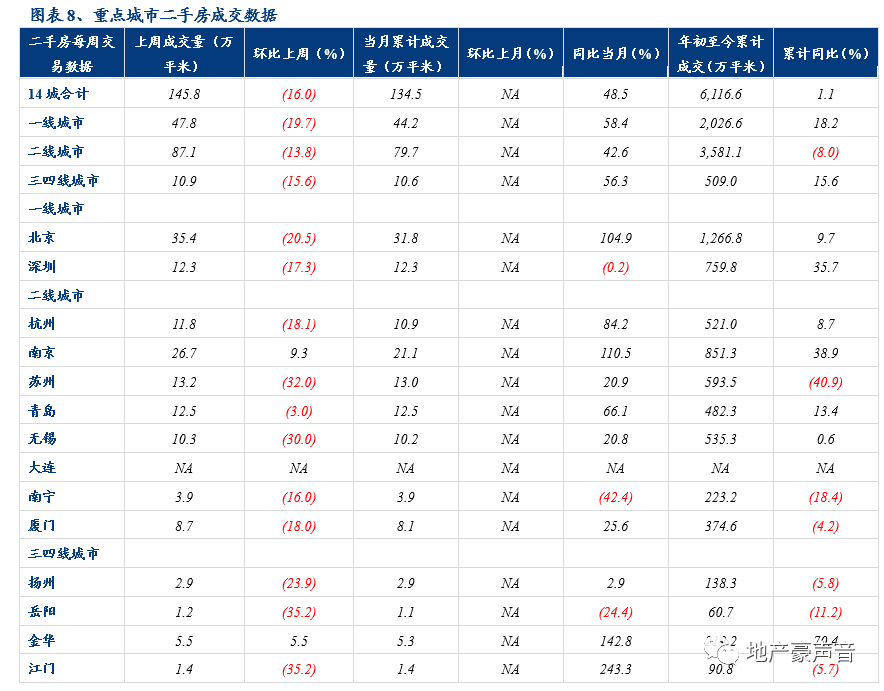This screenshot has height=691, width=884.
Task: Click the 同比当月(%) column header
Action: (x=615, y=53)
